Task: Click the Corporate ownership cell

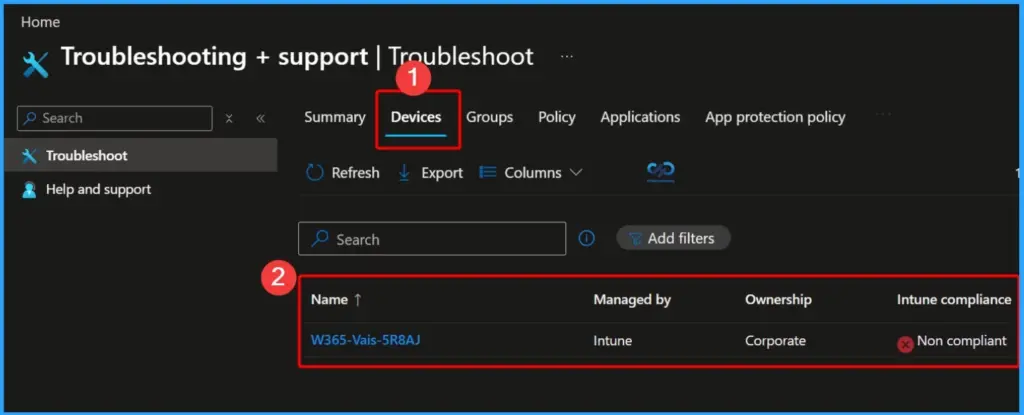Action: pos(775,340)
